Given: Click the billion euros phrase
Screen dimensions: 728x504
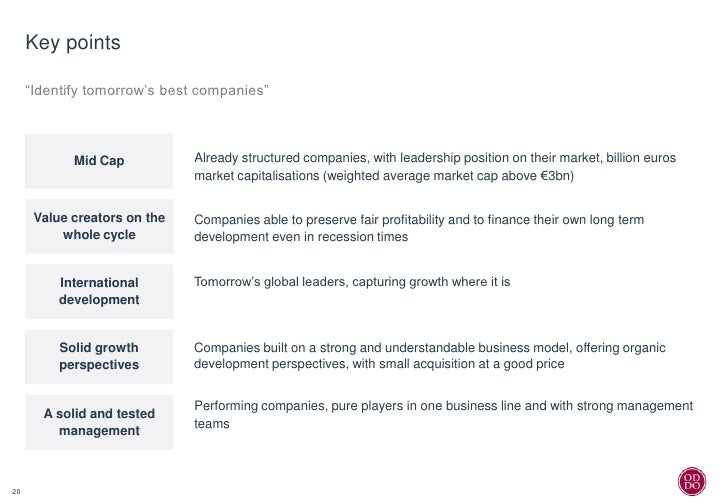Looking at the screenshot, I should coord(641,158).
